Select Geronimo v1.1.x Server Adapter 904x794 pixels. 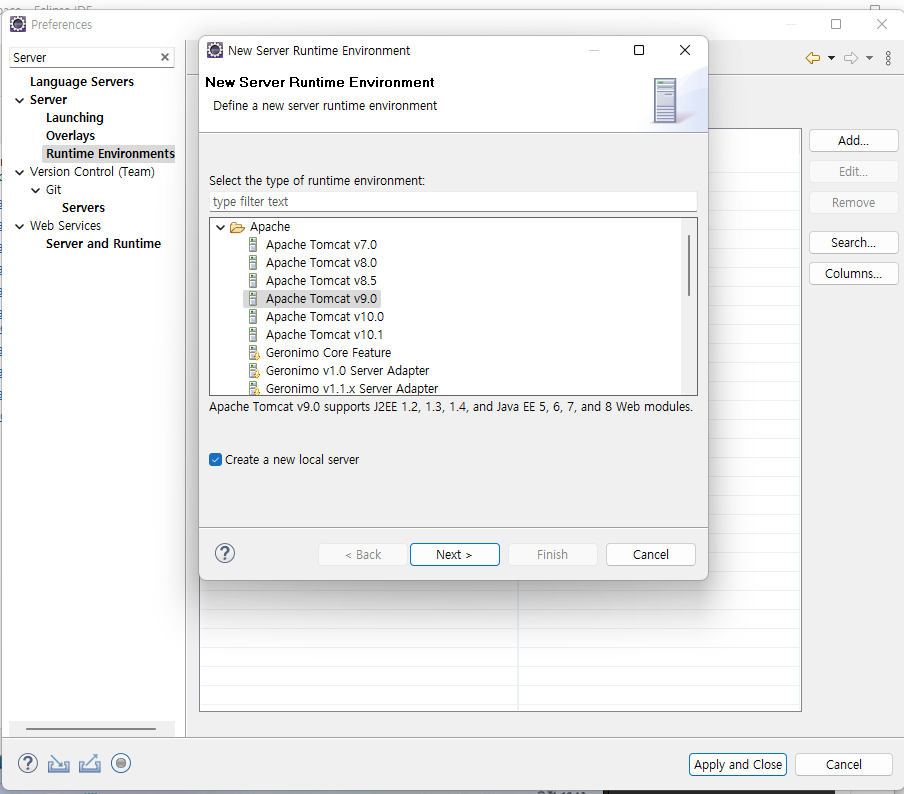point(352,388)
